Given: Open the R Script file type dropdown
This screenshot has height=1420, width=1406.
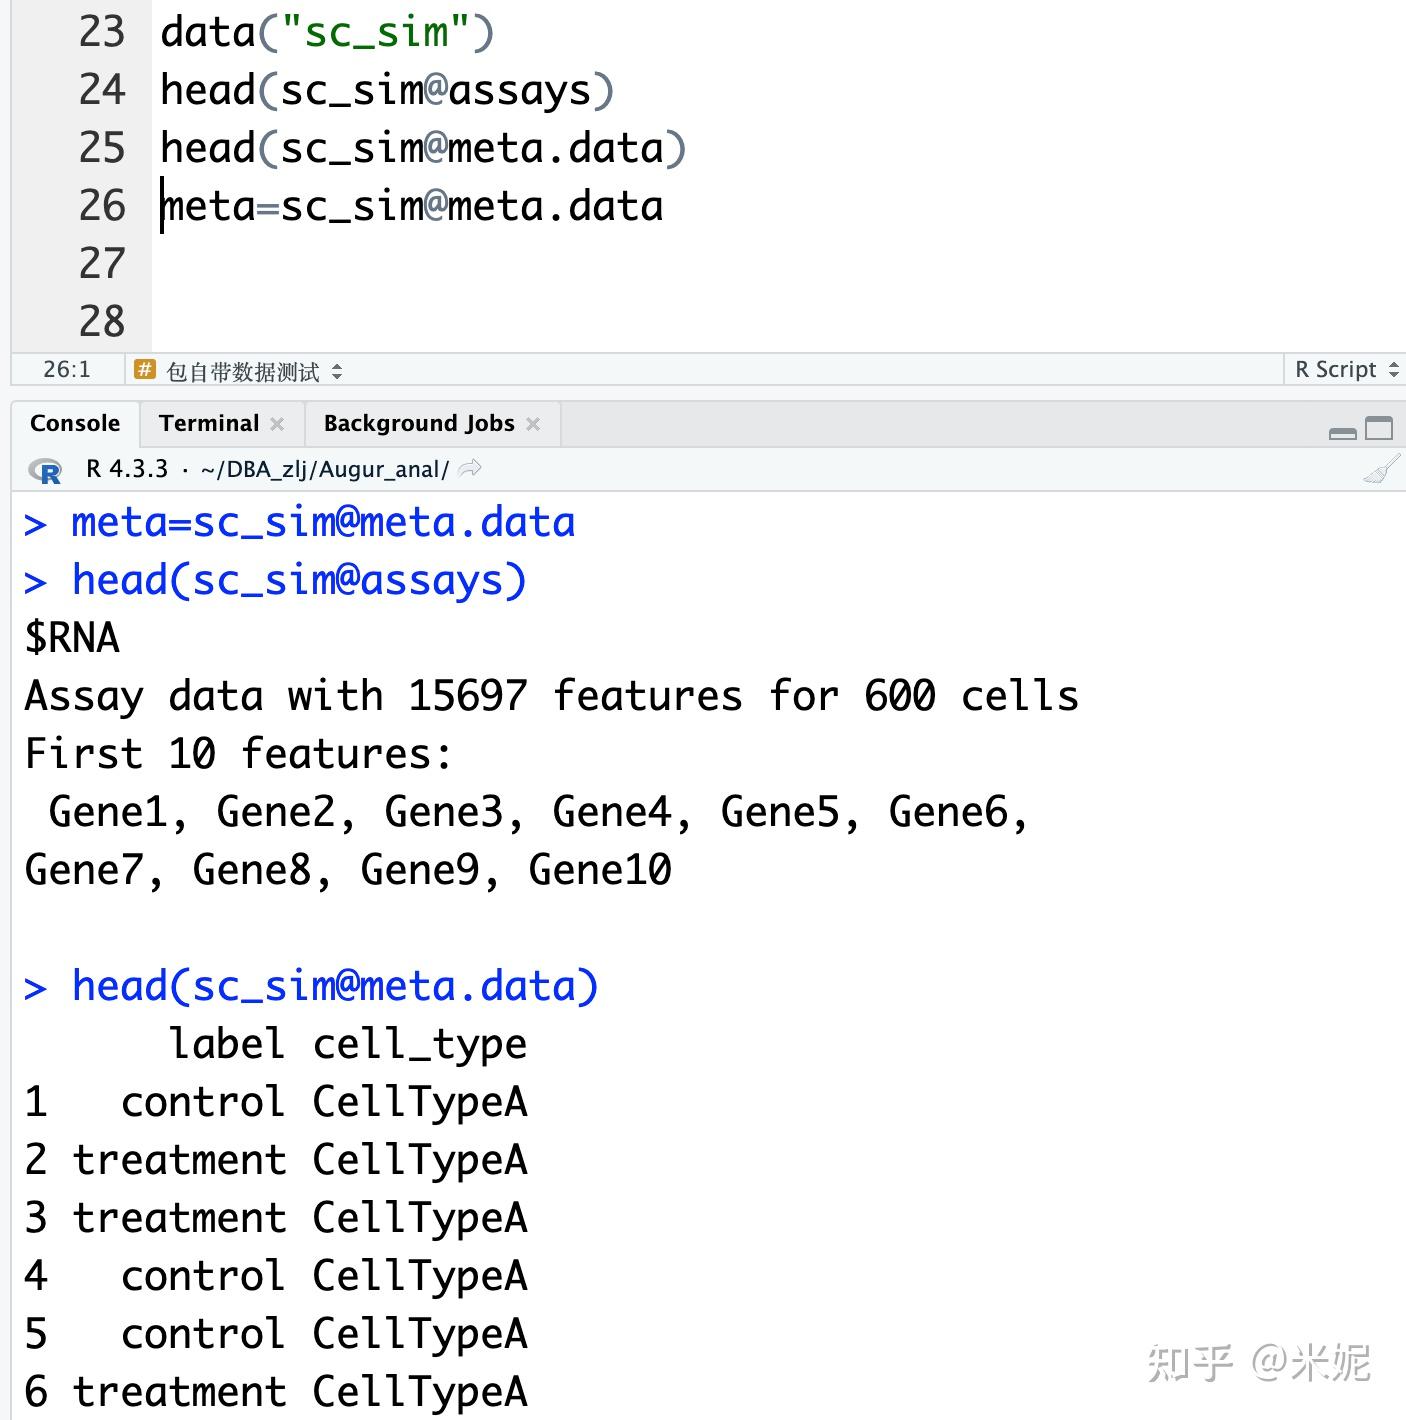Looking at the screenshot, I should tap(1345, 370).
